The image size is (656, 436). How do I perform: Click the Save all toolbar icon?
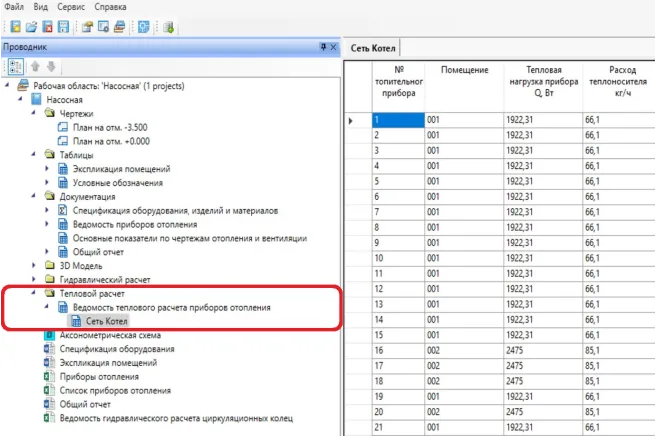click(x=64, y=25)
